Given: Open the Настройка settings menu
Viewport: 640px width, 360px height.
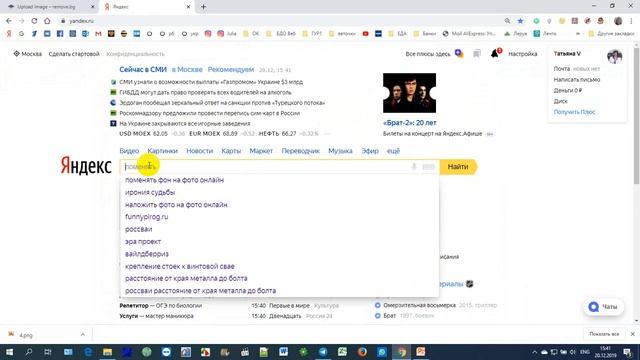Looking at the screenshot, I should (522, 53).
